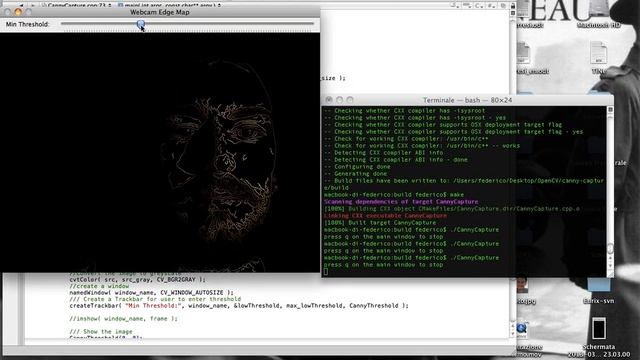Click the 'createTrackbar(' code line
This screenshot has height=360, width=640.
[x=239, y=306]
